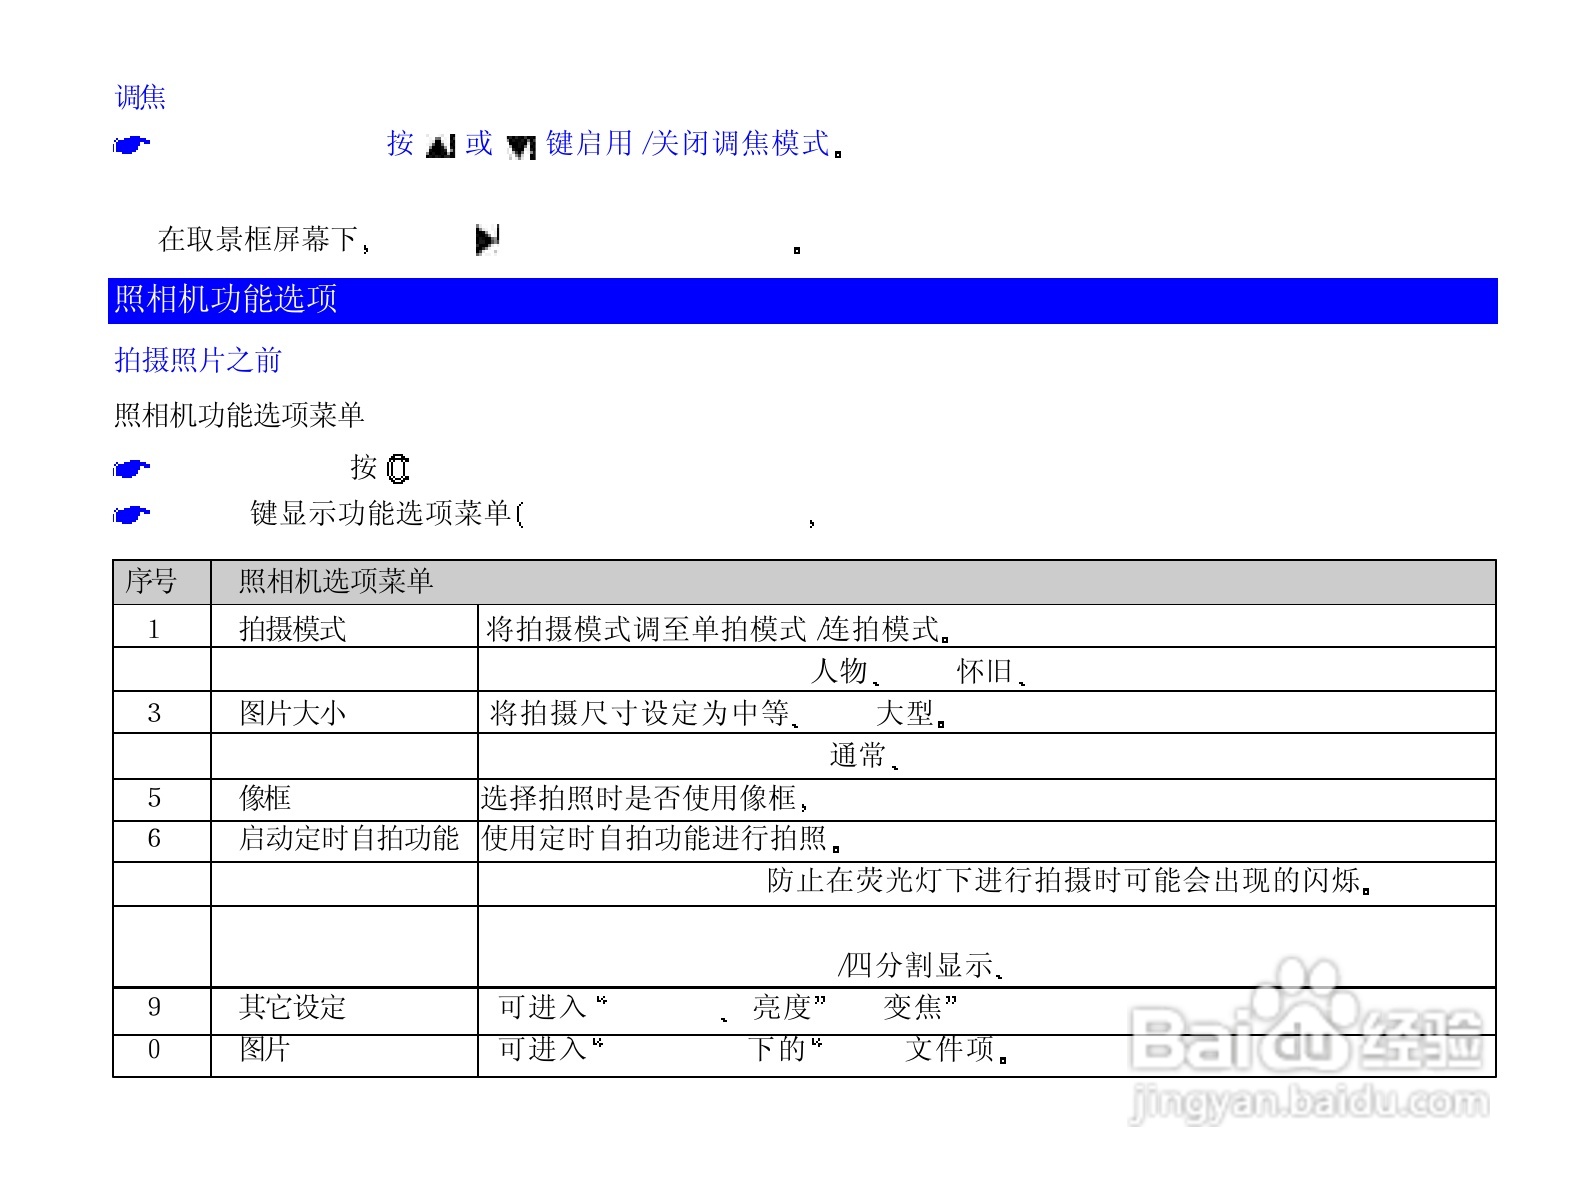This screenshot has height=1192, width=1588.
Task: Click the subheading '拍摄照片之前'
Action: pos(198,360)
